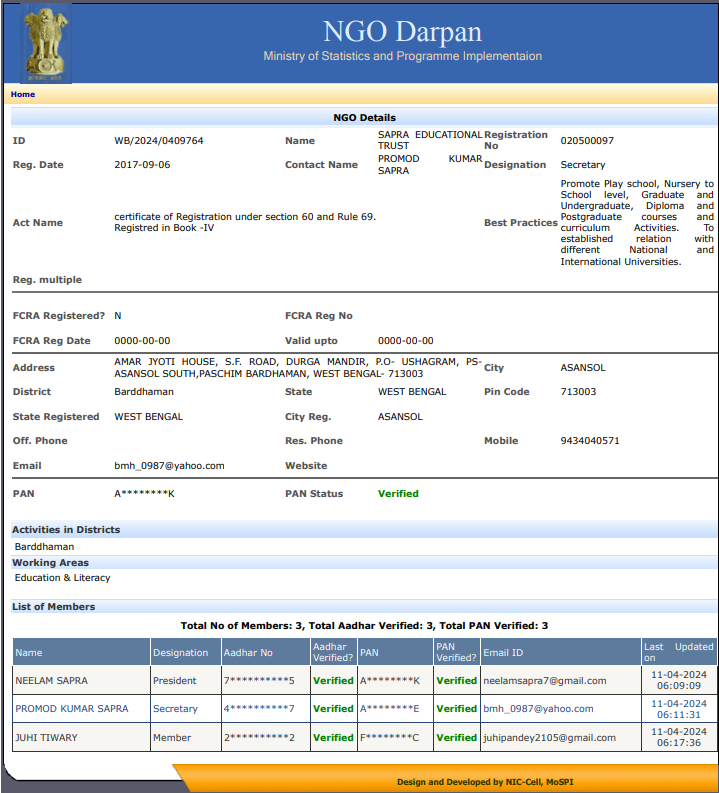The image size is (719, 793).
Task: Click the national emblem logo in header
Action: click(x=43, y=44)
